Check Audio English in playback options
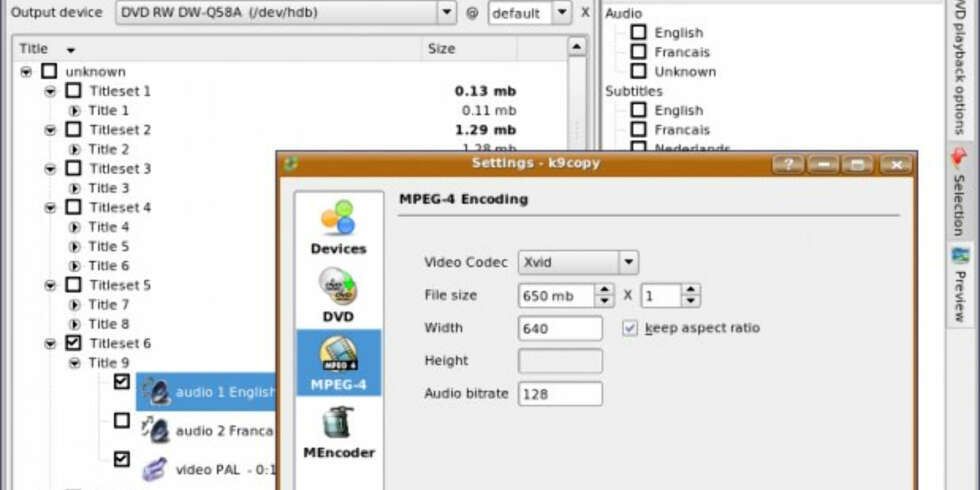This screenshot has width=980, height=490. tap(638, 32)
